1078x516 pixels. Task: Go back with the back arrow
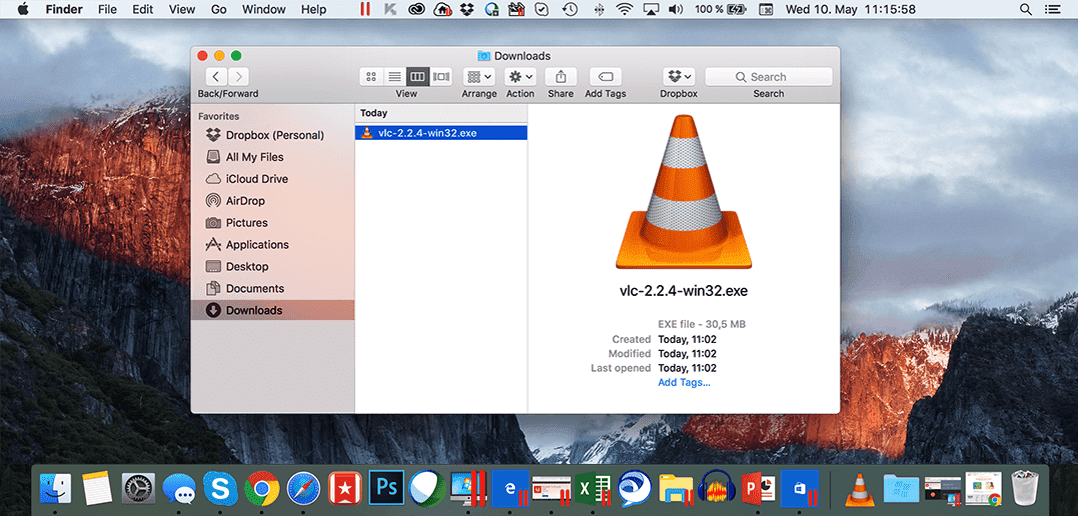216,77
